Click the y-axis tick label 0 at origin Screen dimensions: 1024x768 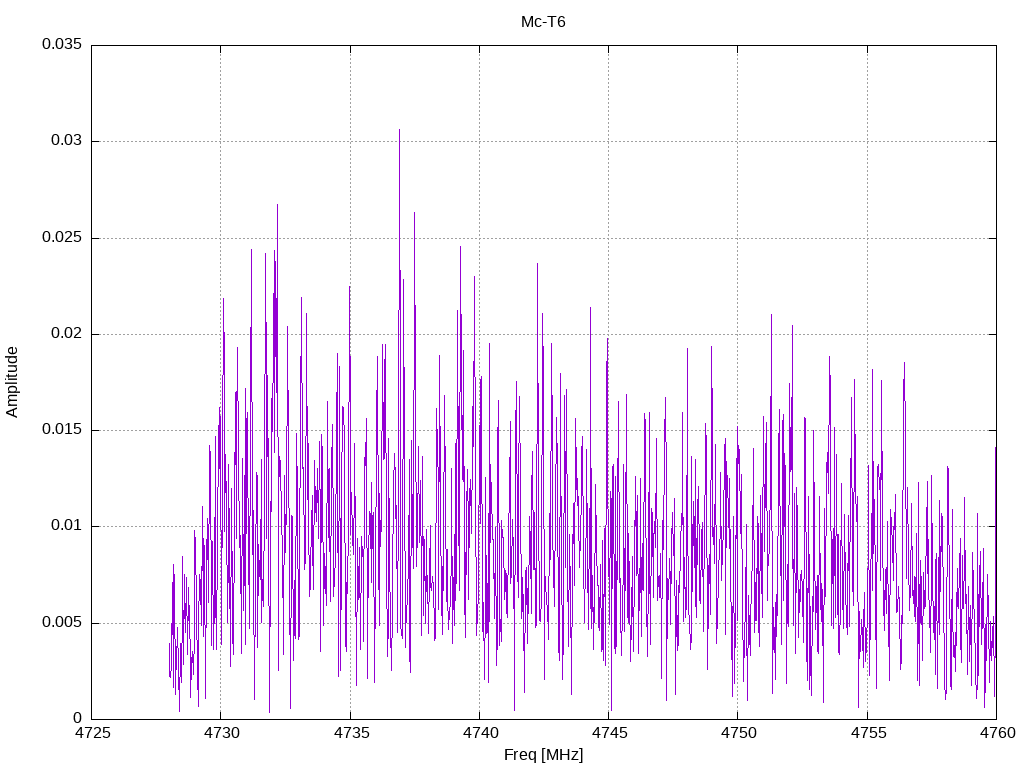pyautogui.click(x=78, y=718)
